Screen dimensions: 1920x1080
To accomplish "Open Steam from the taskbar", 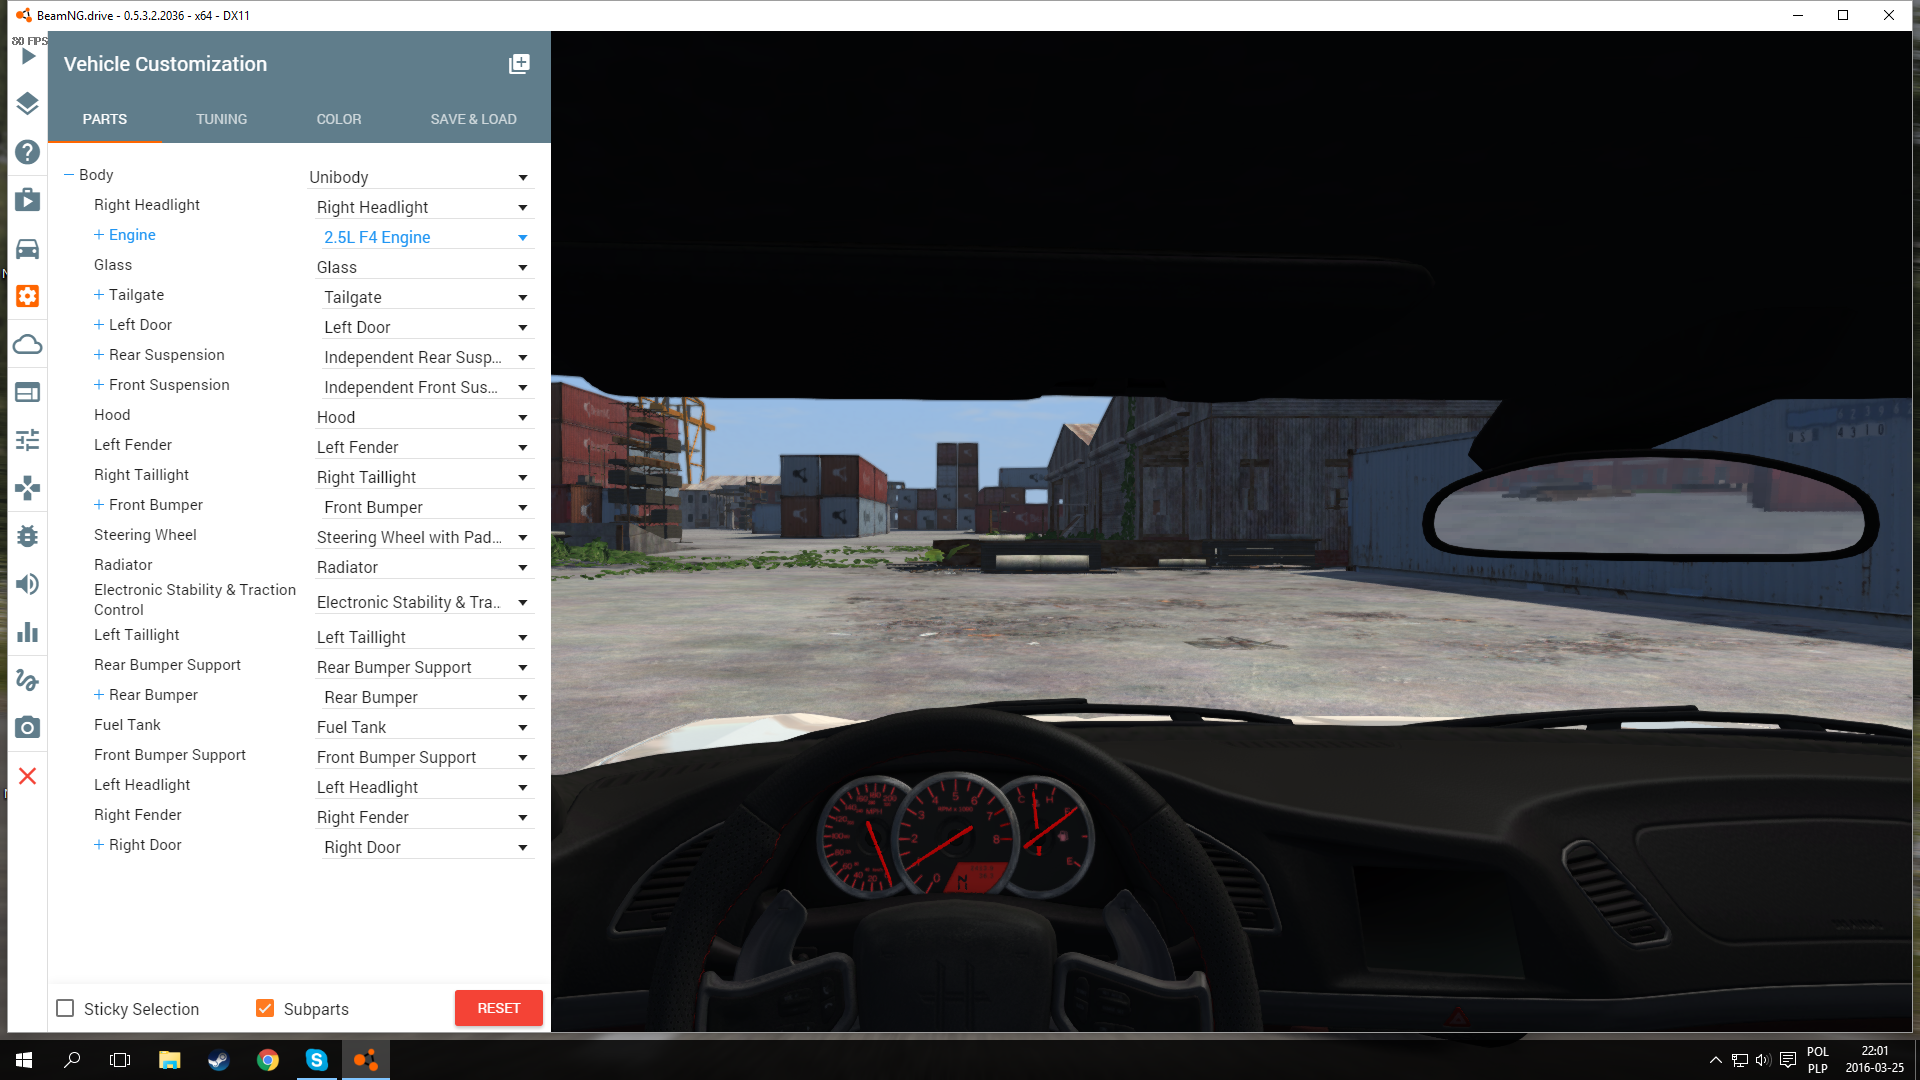I will point(218,1060).
